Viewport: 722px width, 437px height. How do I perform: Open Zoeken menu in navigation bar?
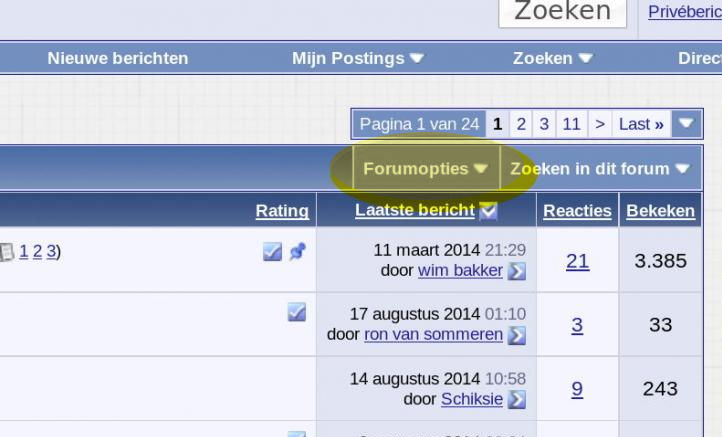tap(553, 58)
